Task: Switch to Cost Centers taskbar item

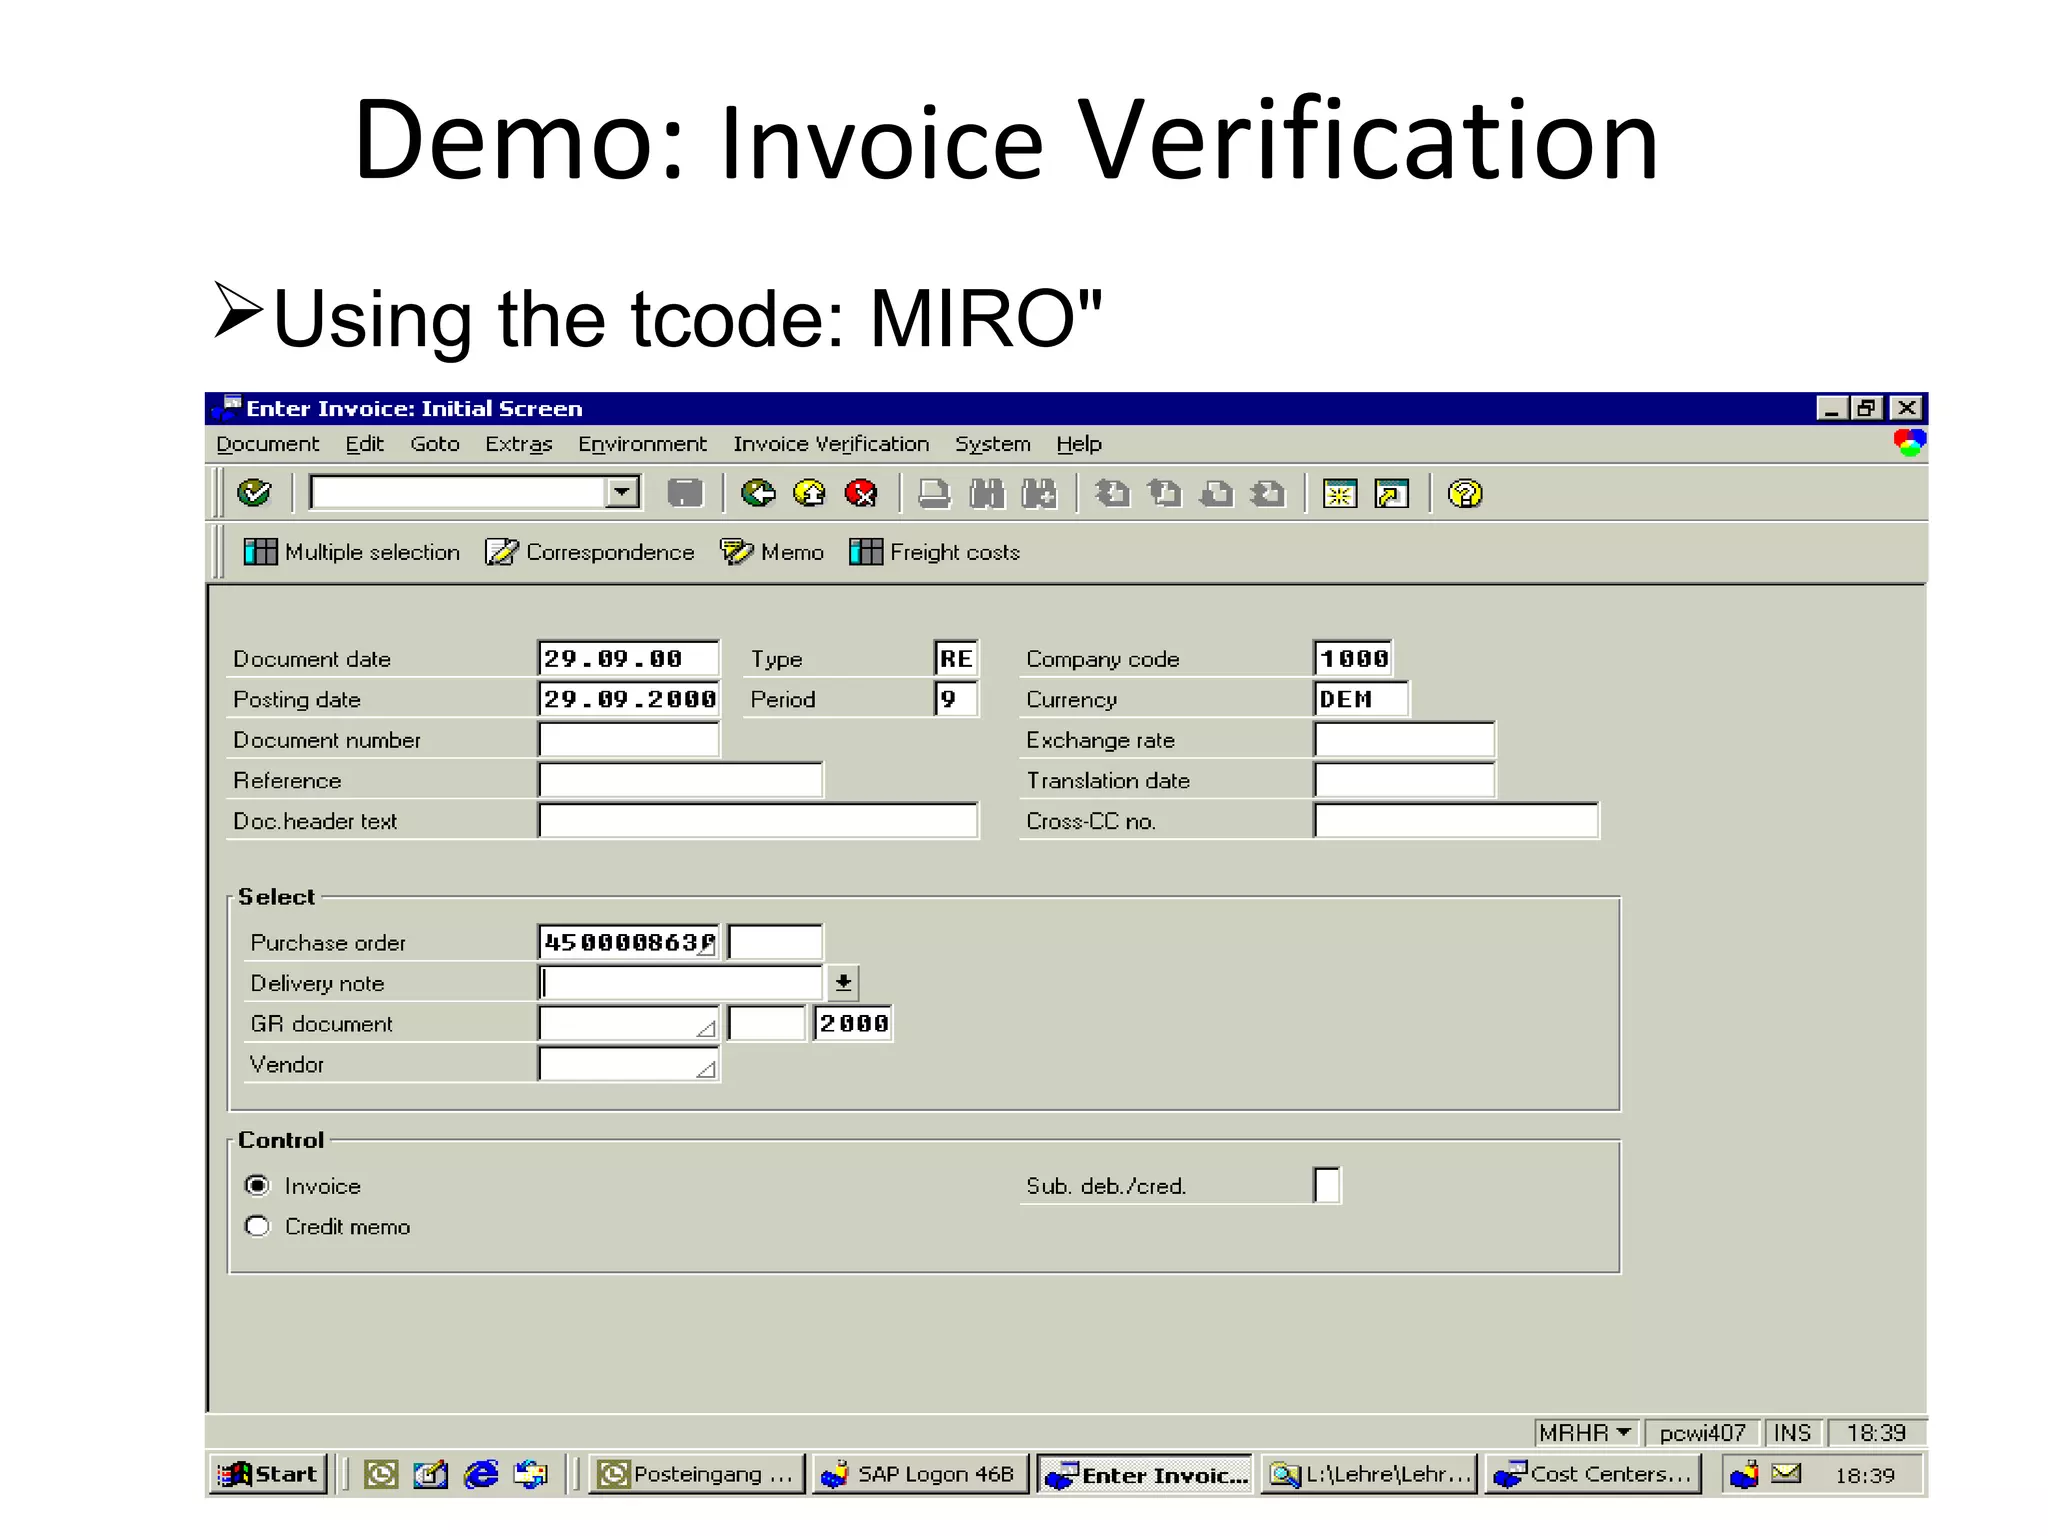Action: [1593, 1474]
